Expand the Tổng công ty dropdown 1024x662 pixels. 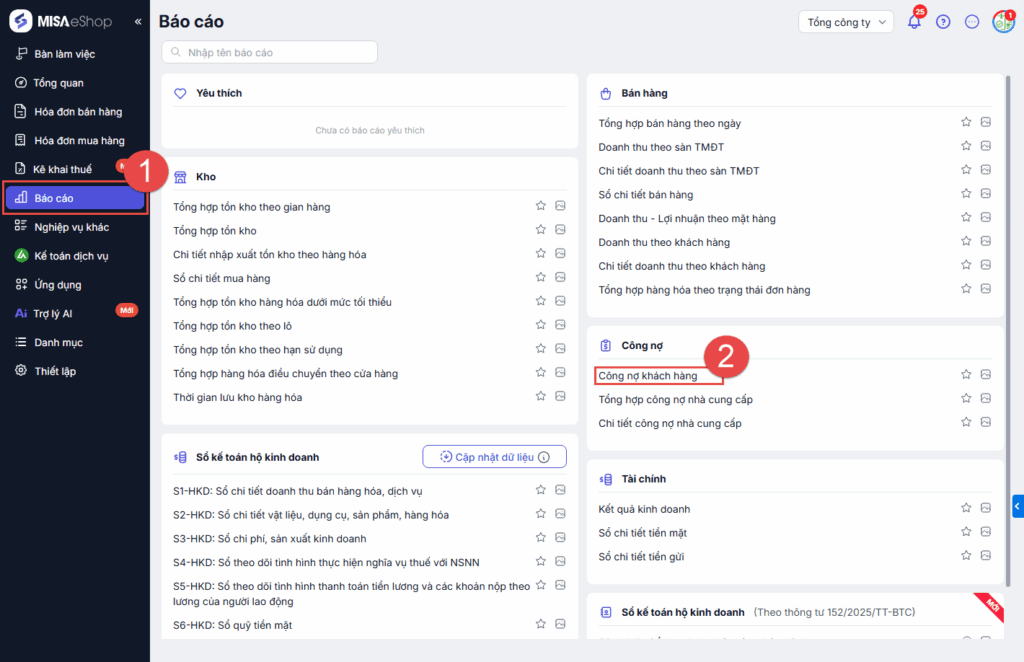845,22
